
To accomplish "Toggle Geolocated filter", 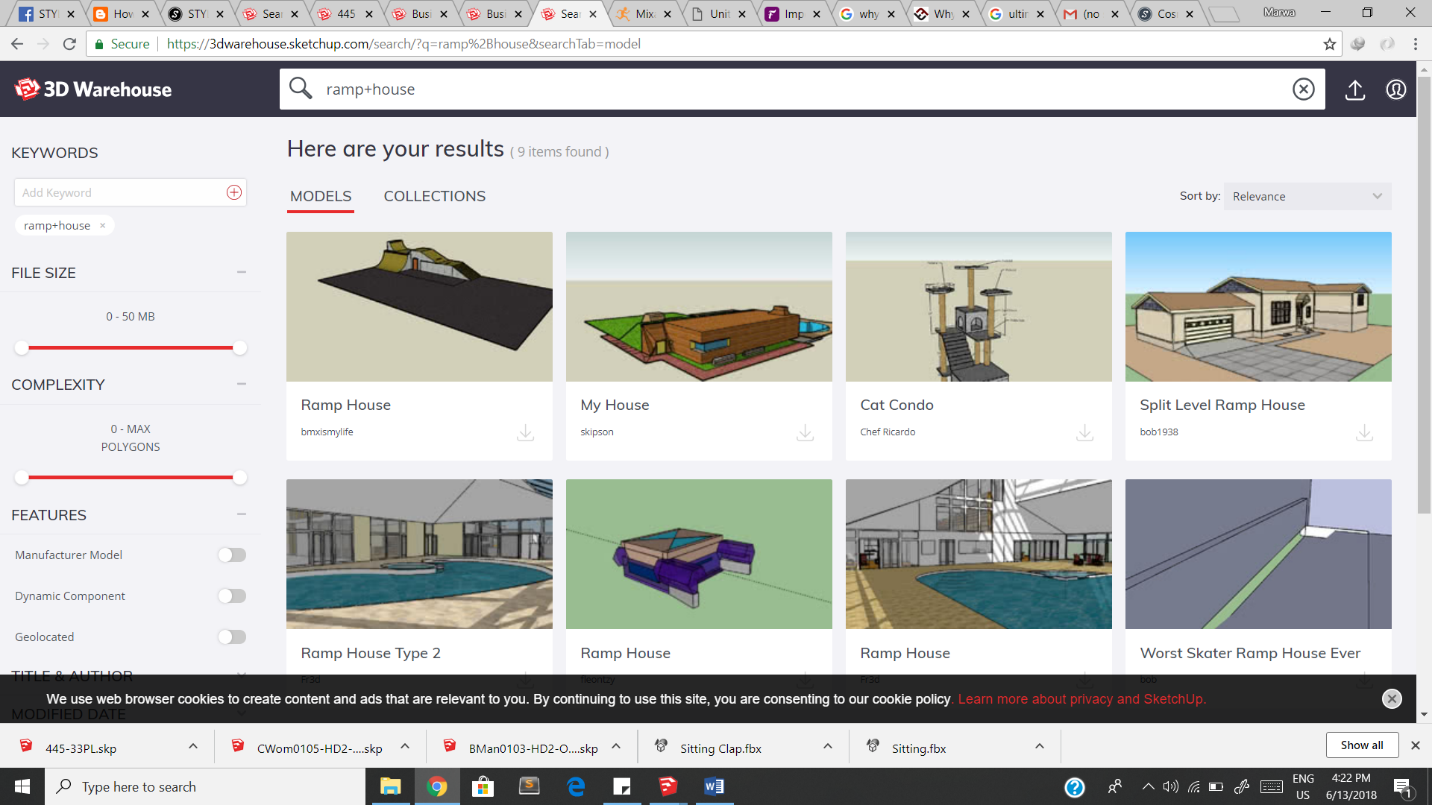I will tap(232, 637).
